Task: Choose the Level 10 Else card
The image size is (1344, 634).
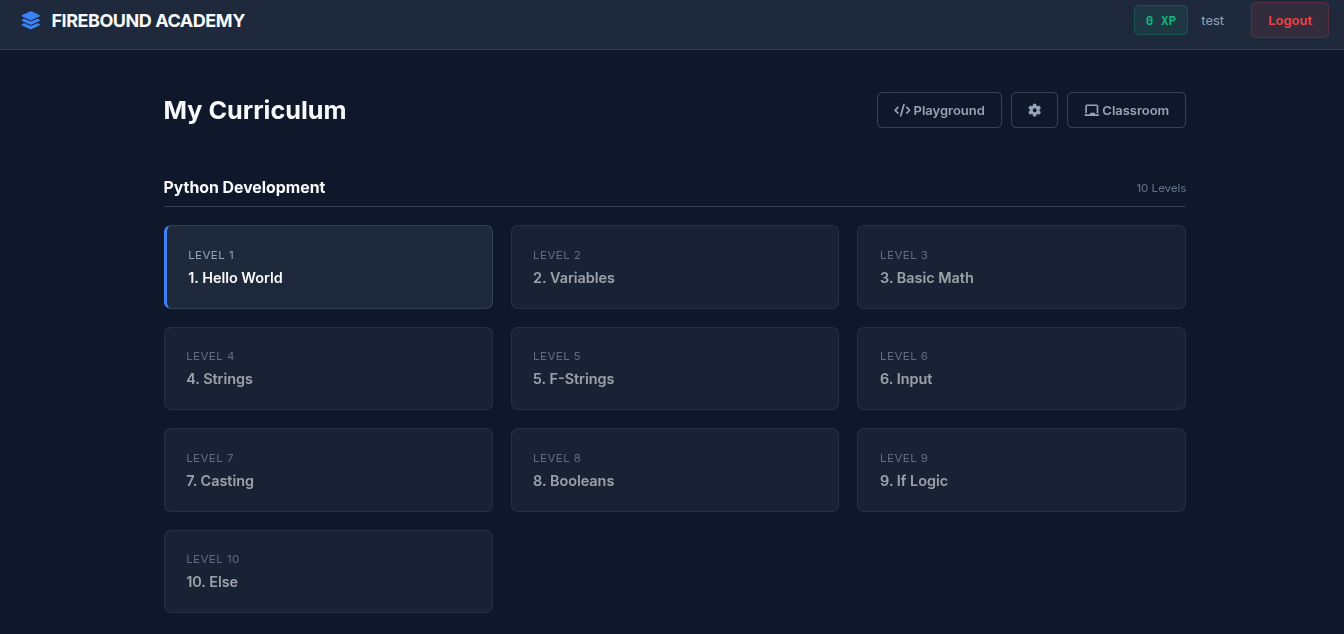Action: [x=328, y=571]
